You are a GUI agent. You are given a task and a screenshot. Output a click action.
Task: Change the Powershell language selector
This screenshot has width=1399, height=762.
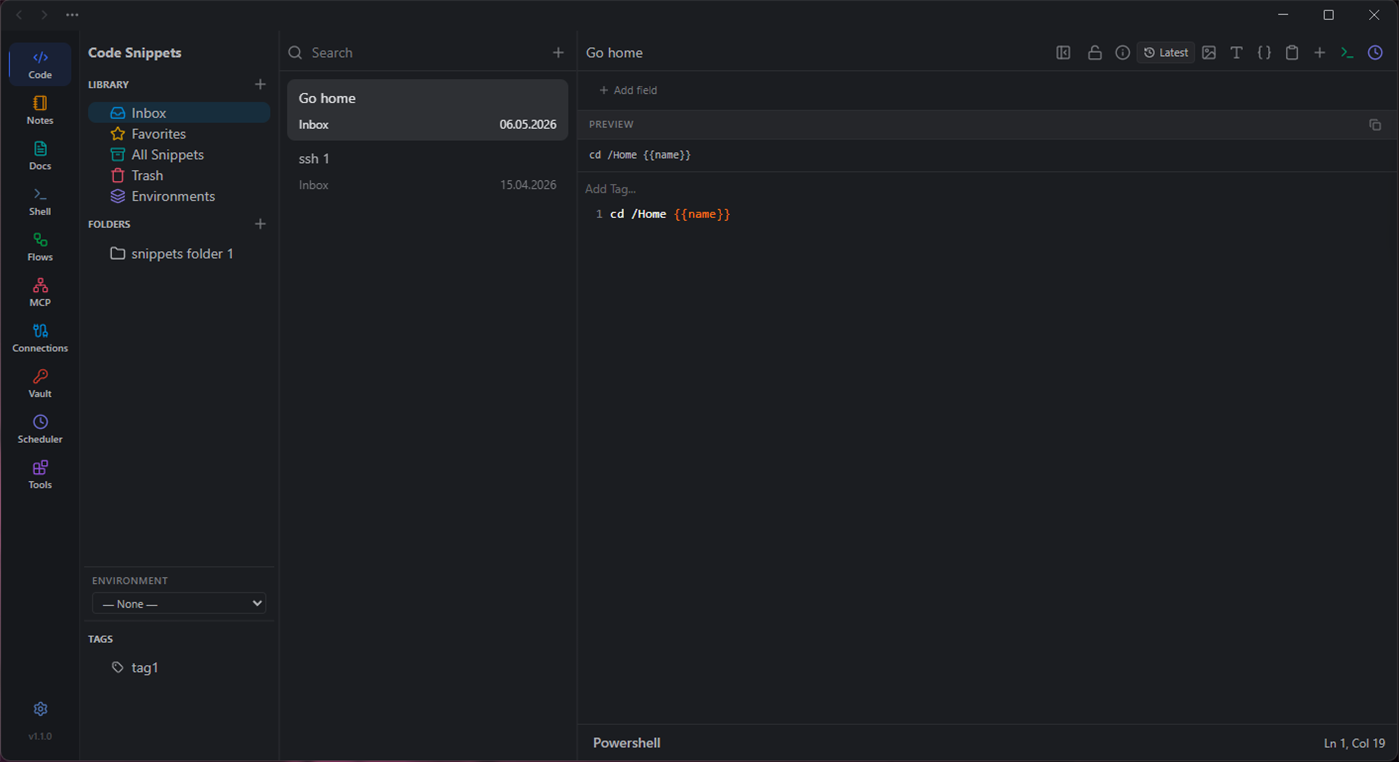click(x=627, y=743)
